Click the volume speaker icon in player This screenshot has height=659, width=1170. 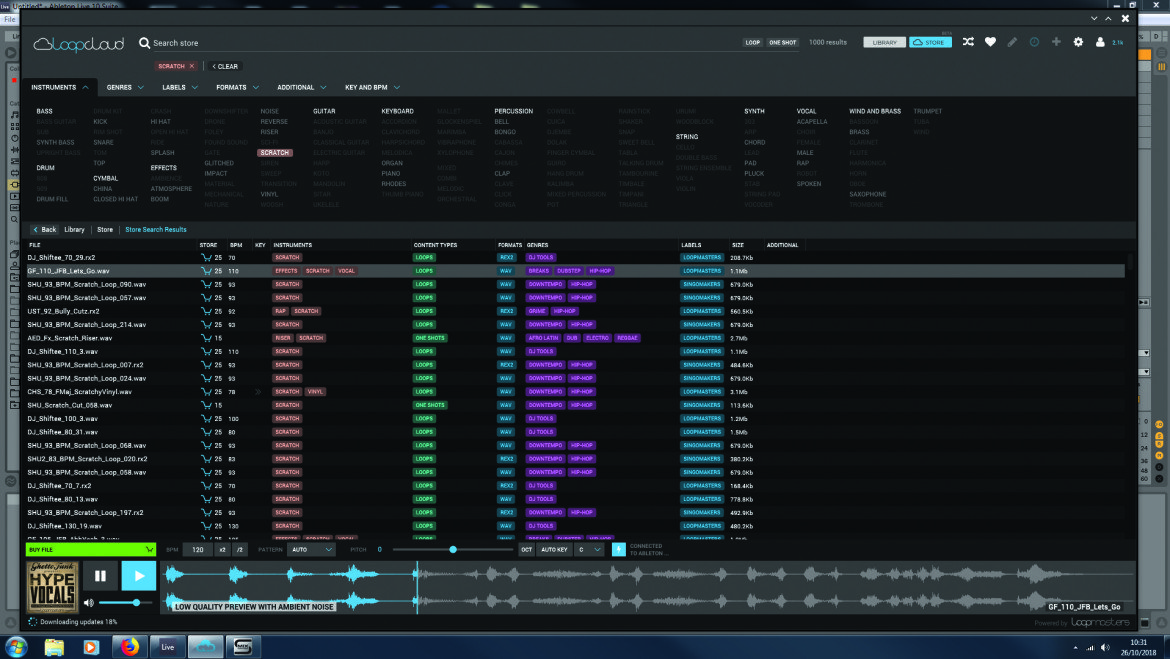click(x=89, y=602)
